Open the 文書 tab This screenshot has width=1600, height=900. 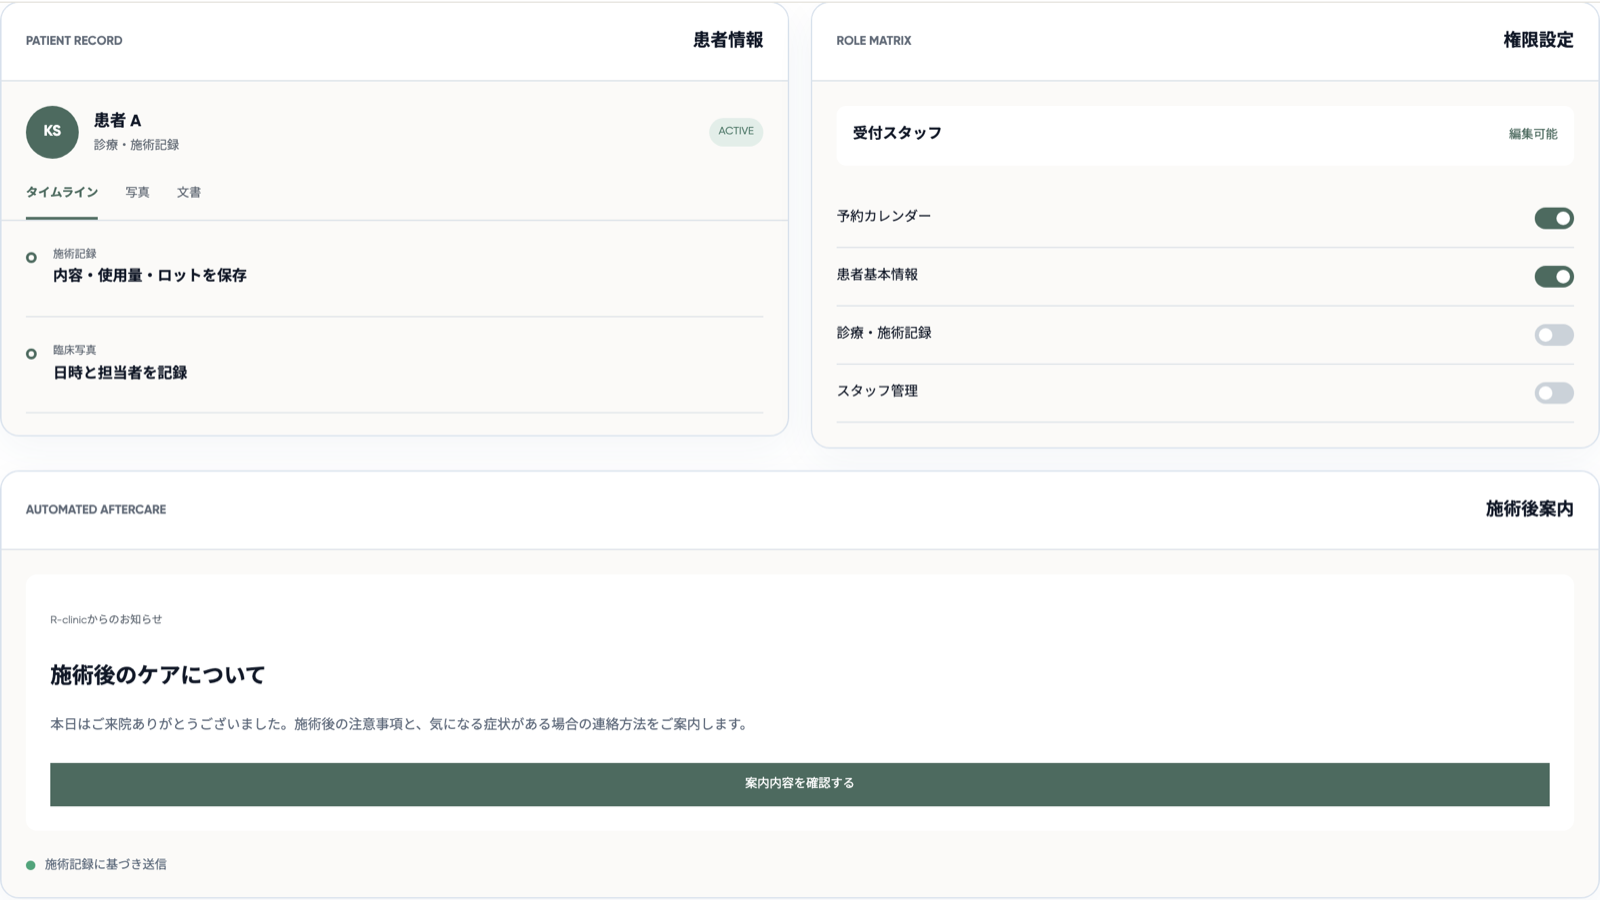click(x=189, y=192)
